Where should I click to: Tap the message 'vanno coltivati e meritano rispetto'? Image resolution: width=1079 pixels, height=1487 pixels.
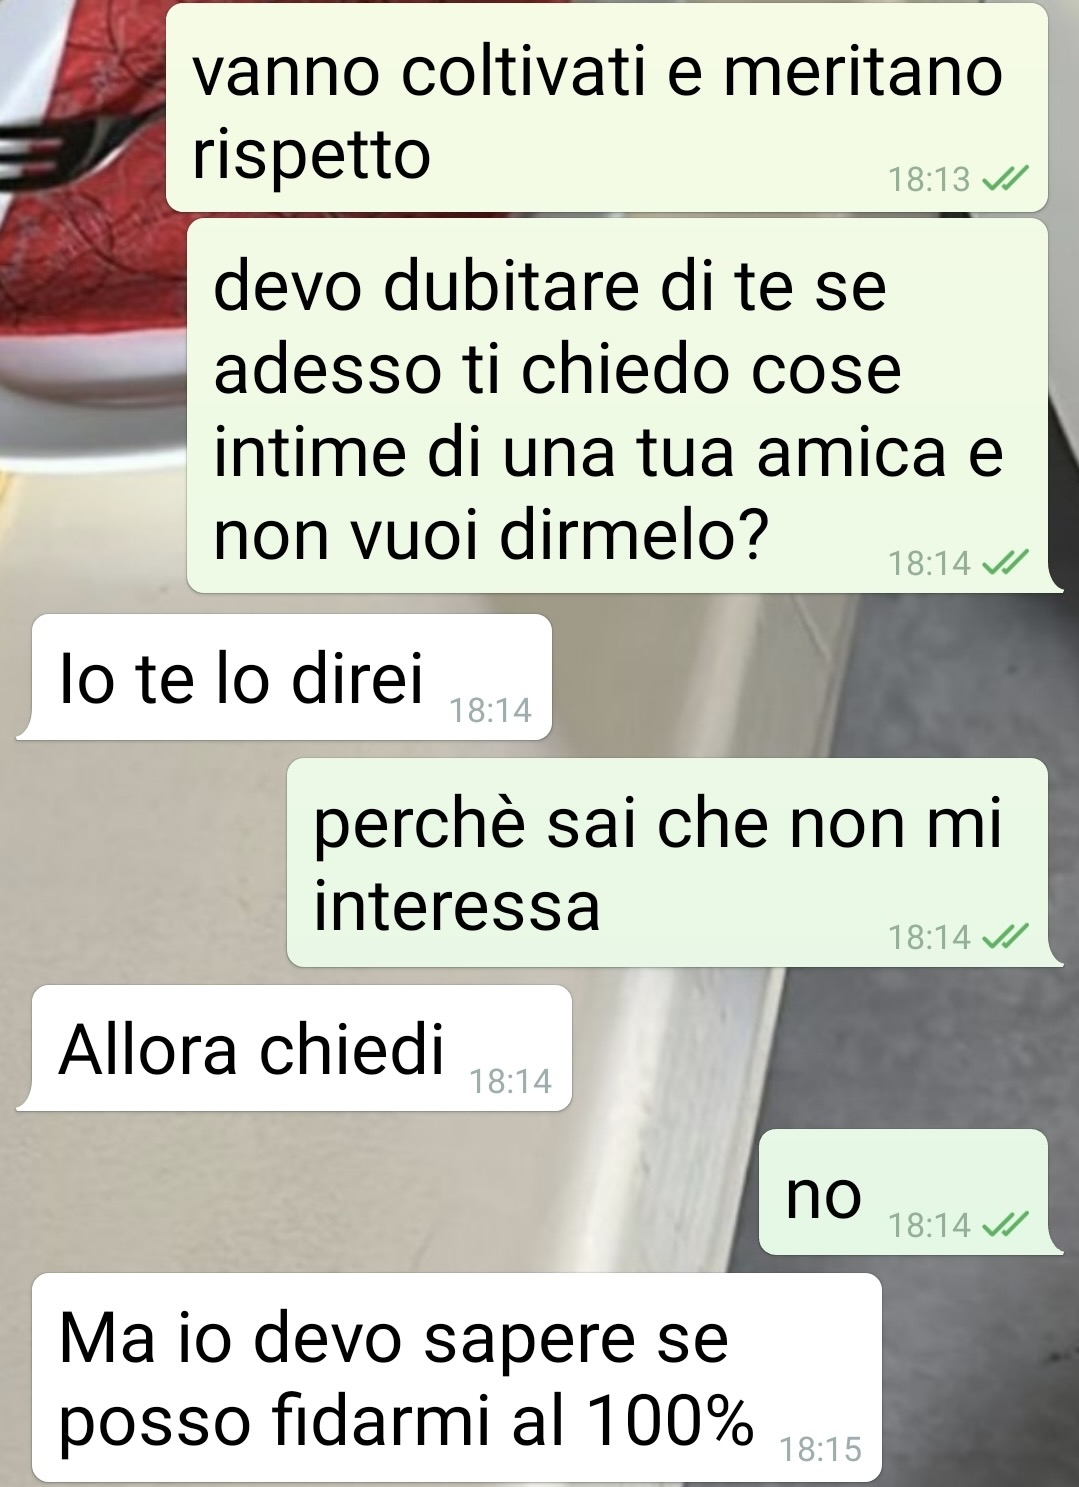tap(606, 107)
